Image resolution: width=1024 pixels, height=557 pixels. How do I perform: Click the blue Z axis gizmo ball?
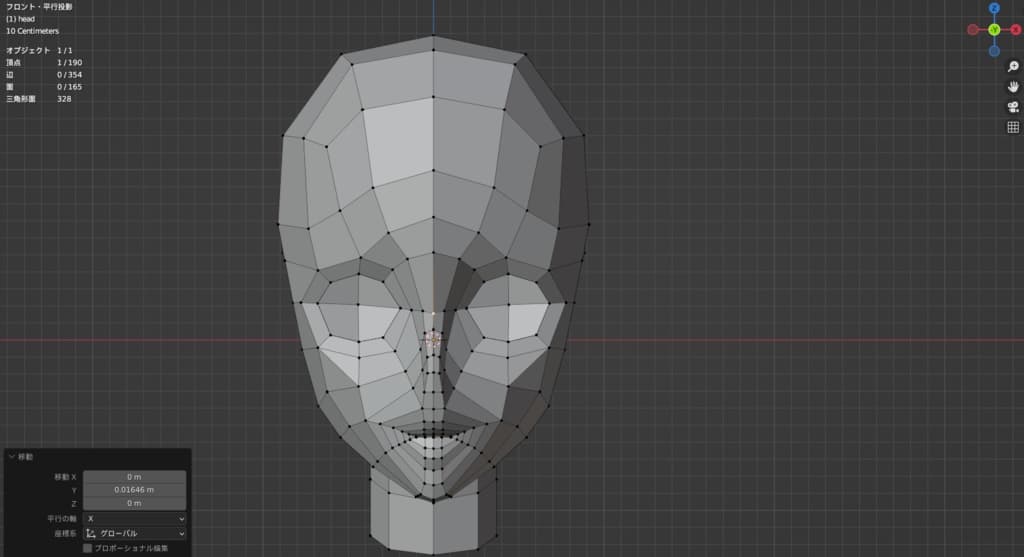[994, 8]
